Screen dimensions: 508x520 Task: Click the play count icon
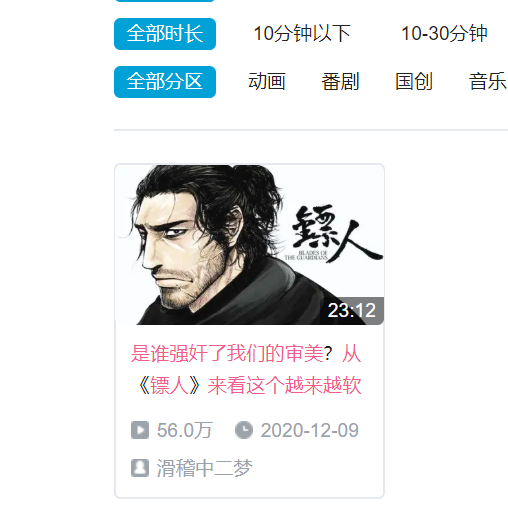click(x=140, y=430)
